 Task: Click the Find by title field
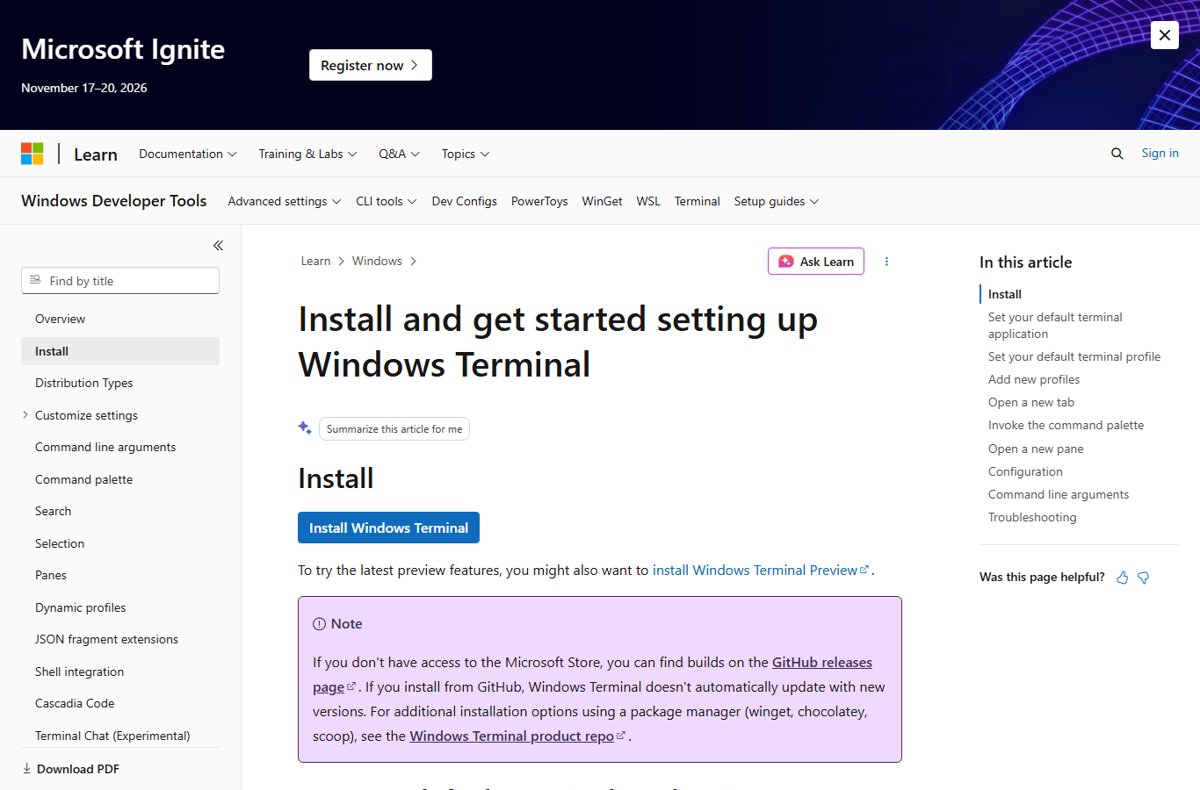(x=120, y=281)
